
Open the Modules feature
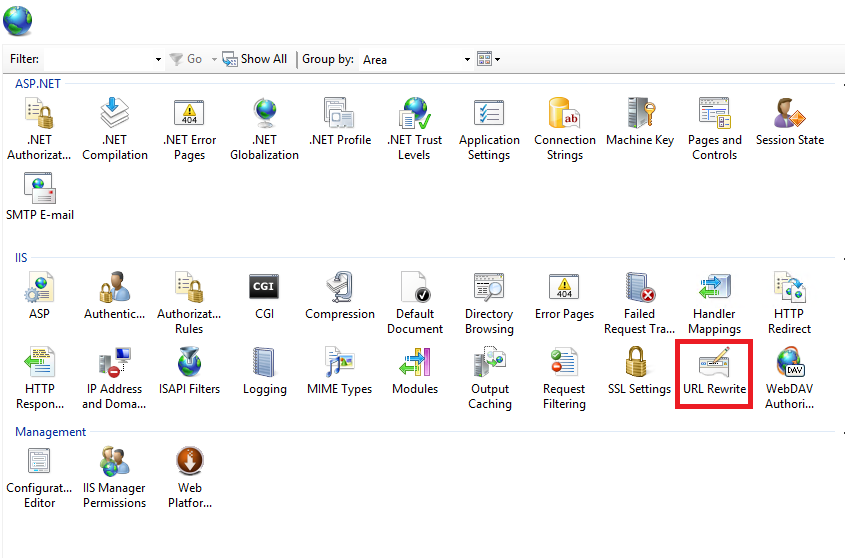(415, 371)
